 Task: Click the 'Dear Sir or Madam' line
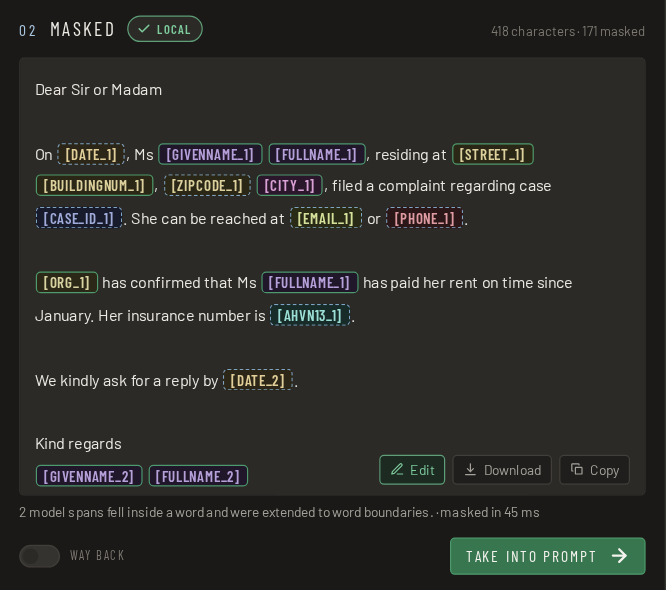pyautogui.click(x=99, y=90)
